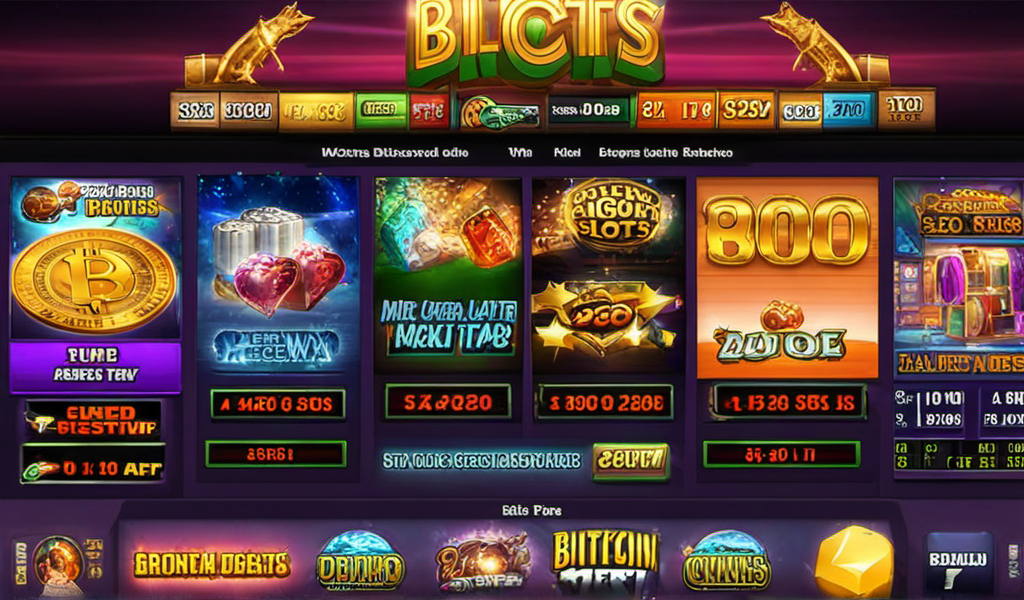1024x600 pixels.
Task: Click the Bitcoin logo in bottom bar
Action: 605,561
